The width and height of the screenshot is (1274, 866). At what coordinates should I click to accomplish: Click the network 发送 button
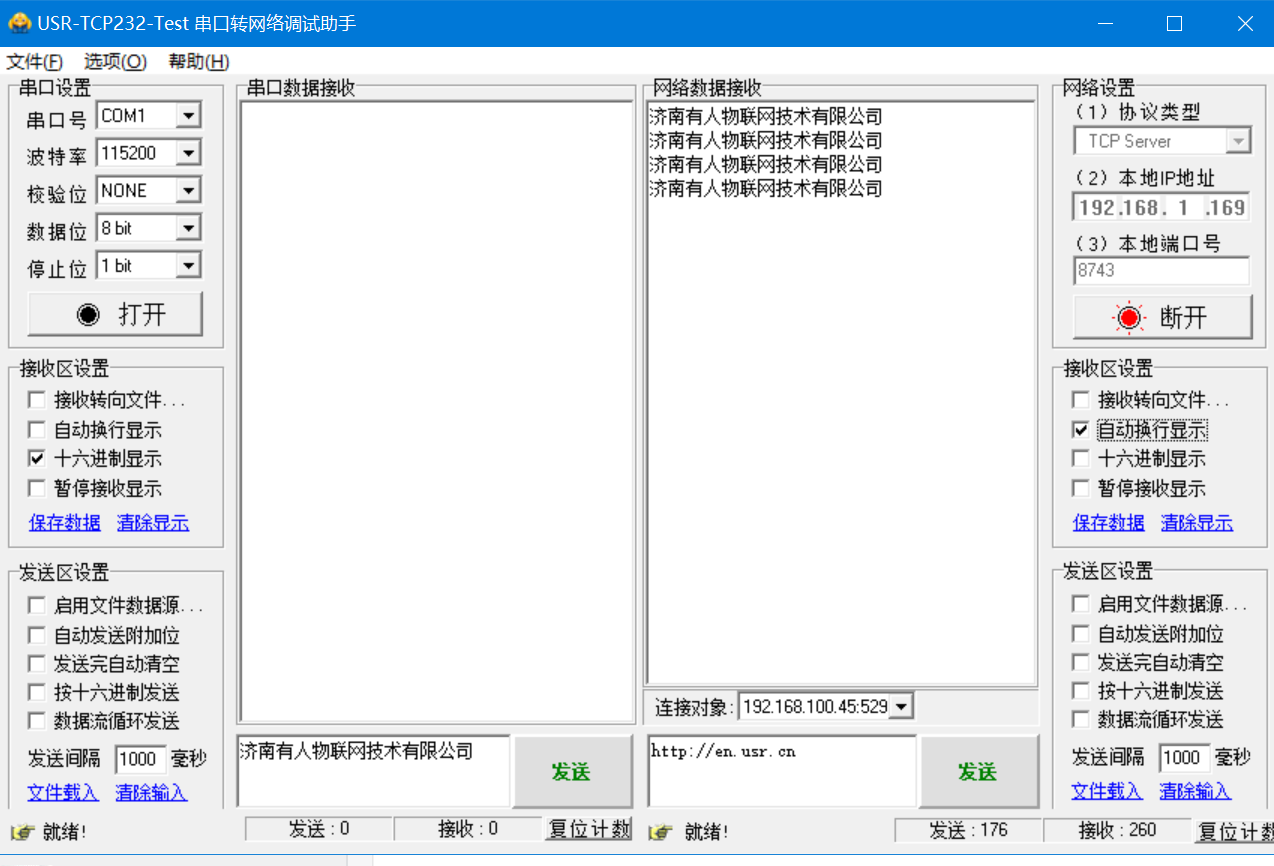[x=978, y=772]
